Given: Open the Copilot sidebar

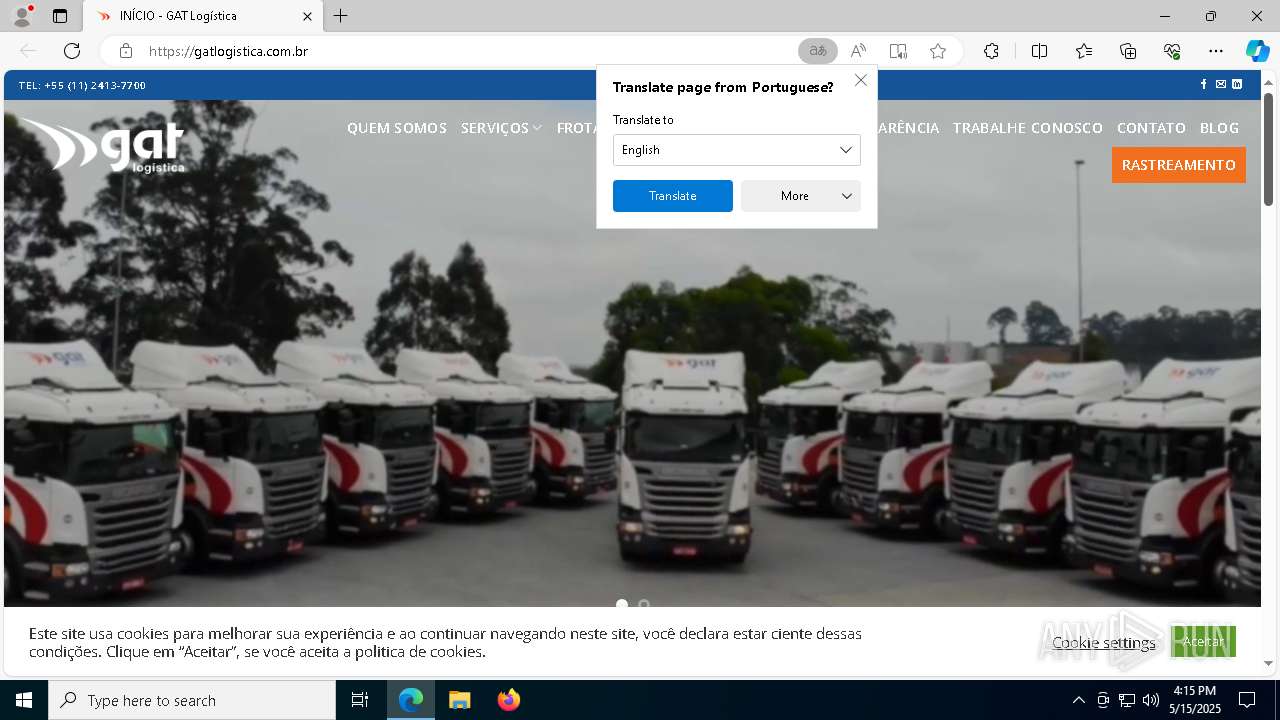Looking at the screenshot, I should point(1257,51).
